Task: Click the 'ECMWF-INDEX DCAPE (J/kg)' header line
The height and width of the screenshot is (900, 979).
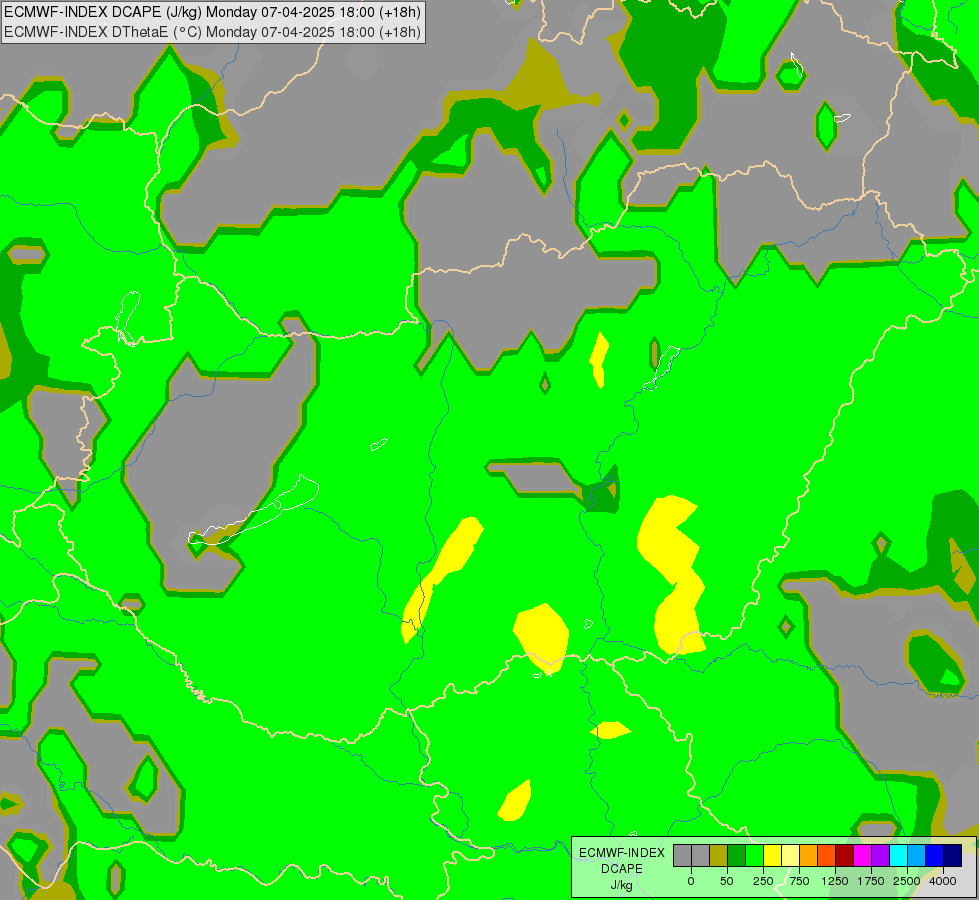Action: tap(212, 12)
